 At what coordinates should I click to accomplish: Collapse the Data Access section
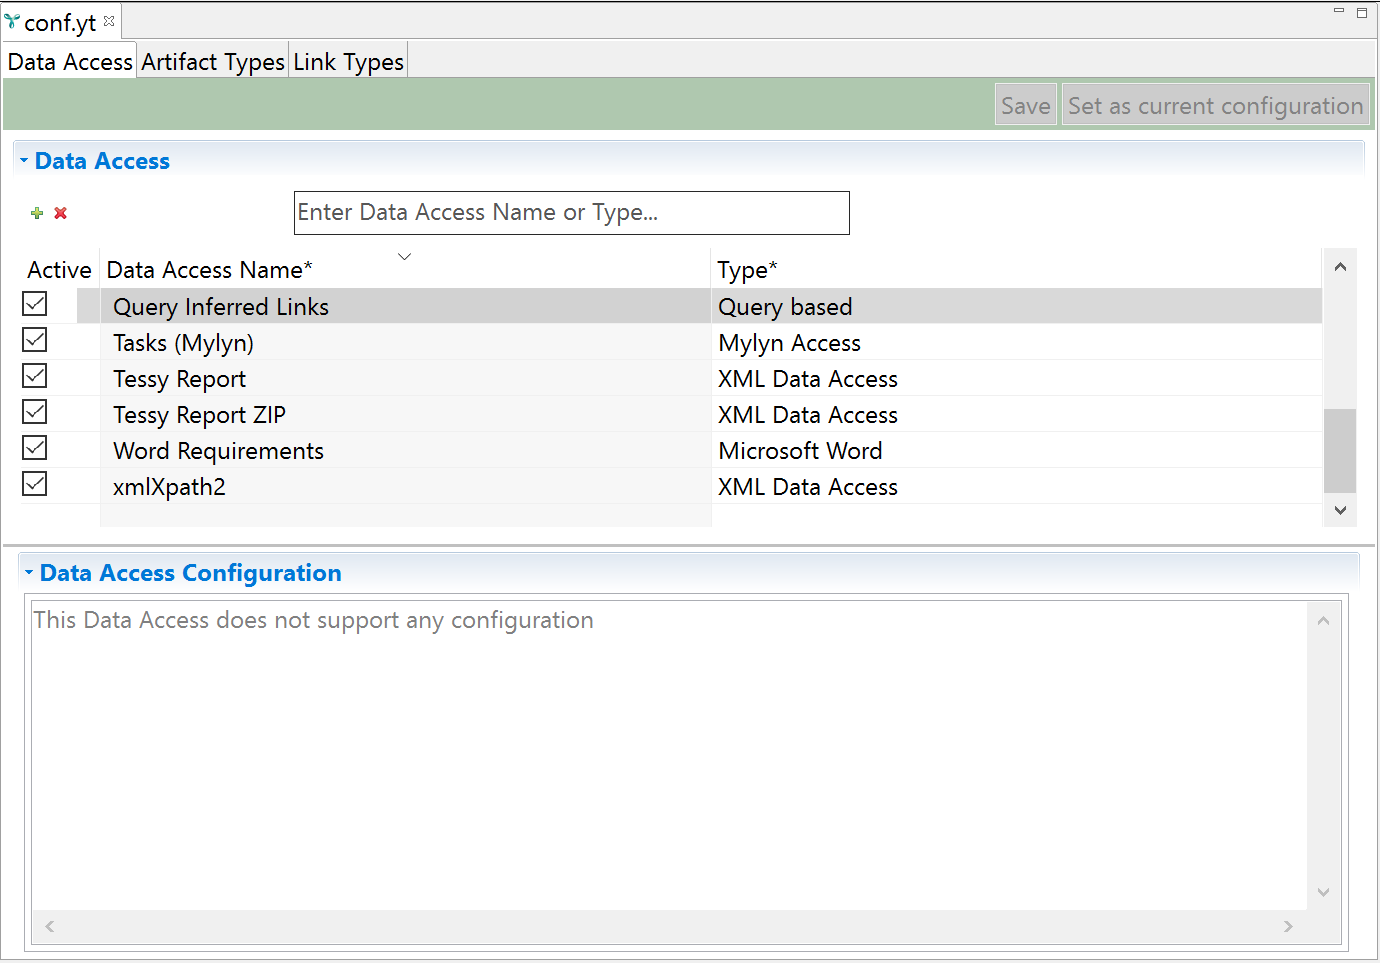[24, 161]
